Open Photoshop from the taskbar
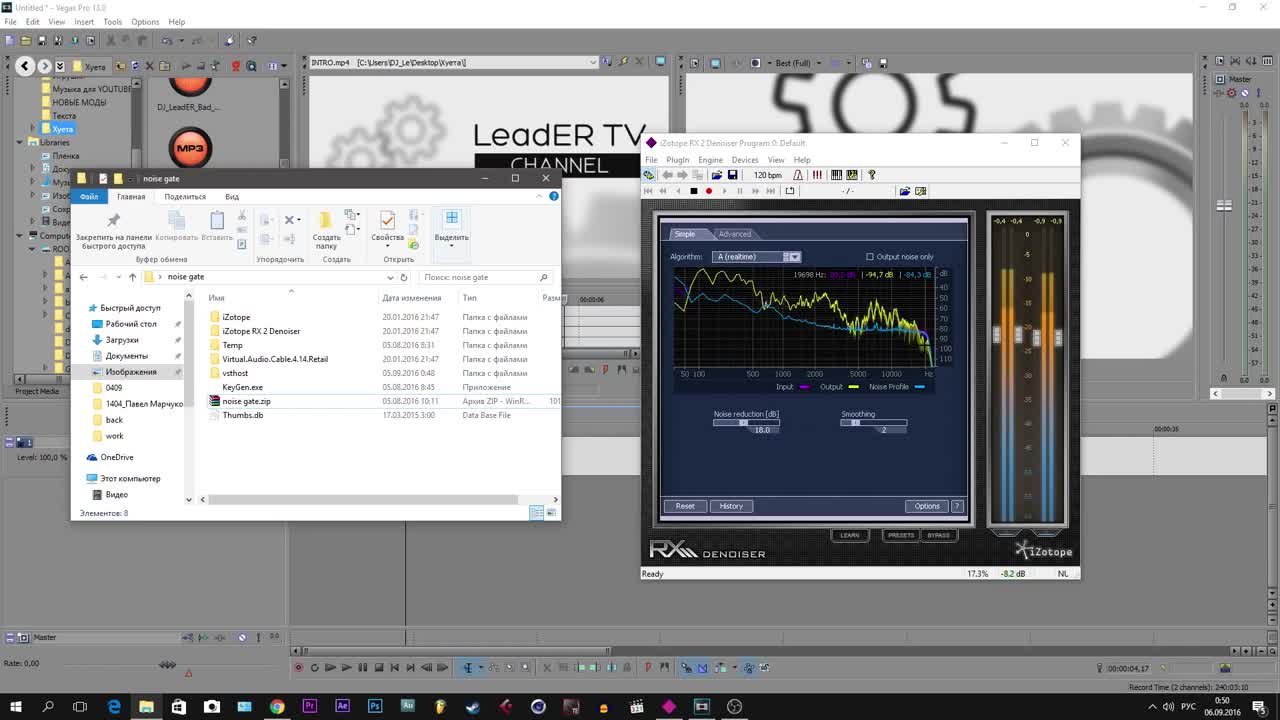Viewport: 1280px width, 720px height. [375, 706]
